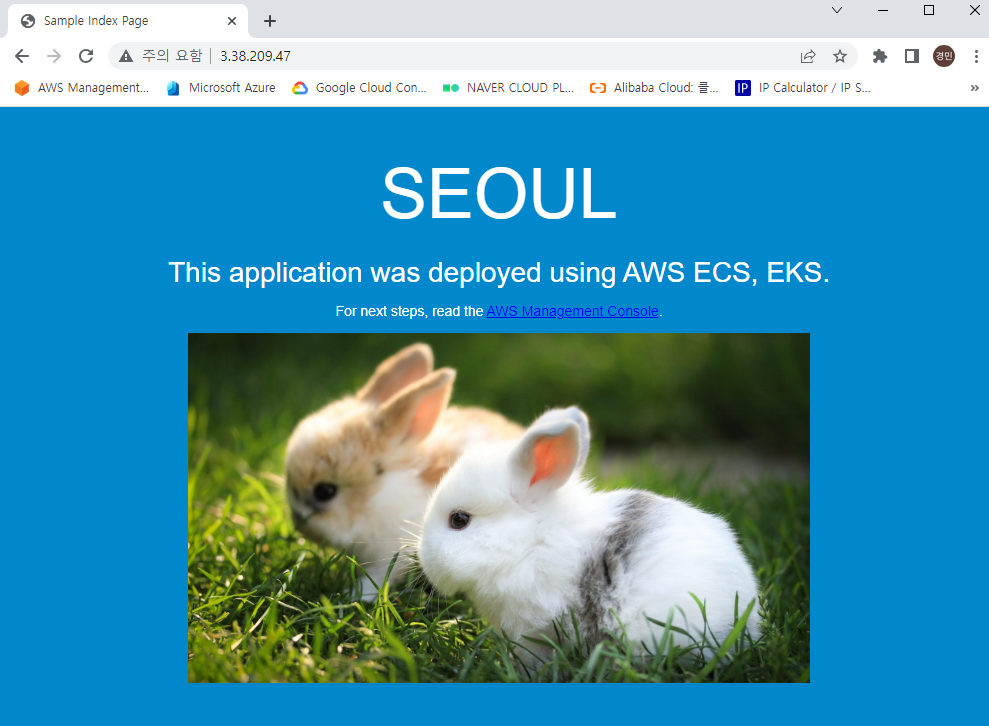
Task: Open the IP Calculator bookmark
Action: pyautogui.click(x=803, y=88)
